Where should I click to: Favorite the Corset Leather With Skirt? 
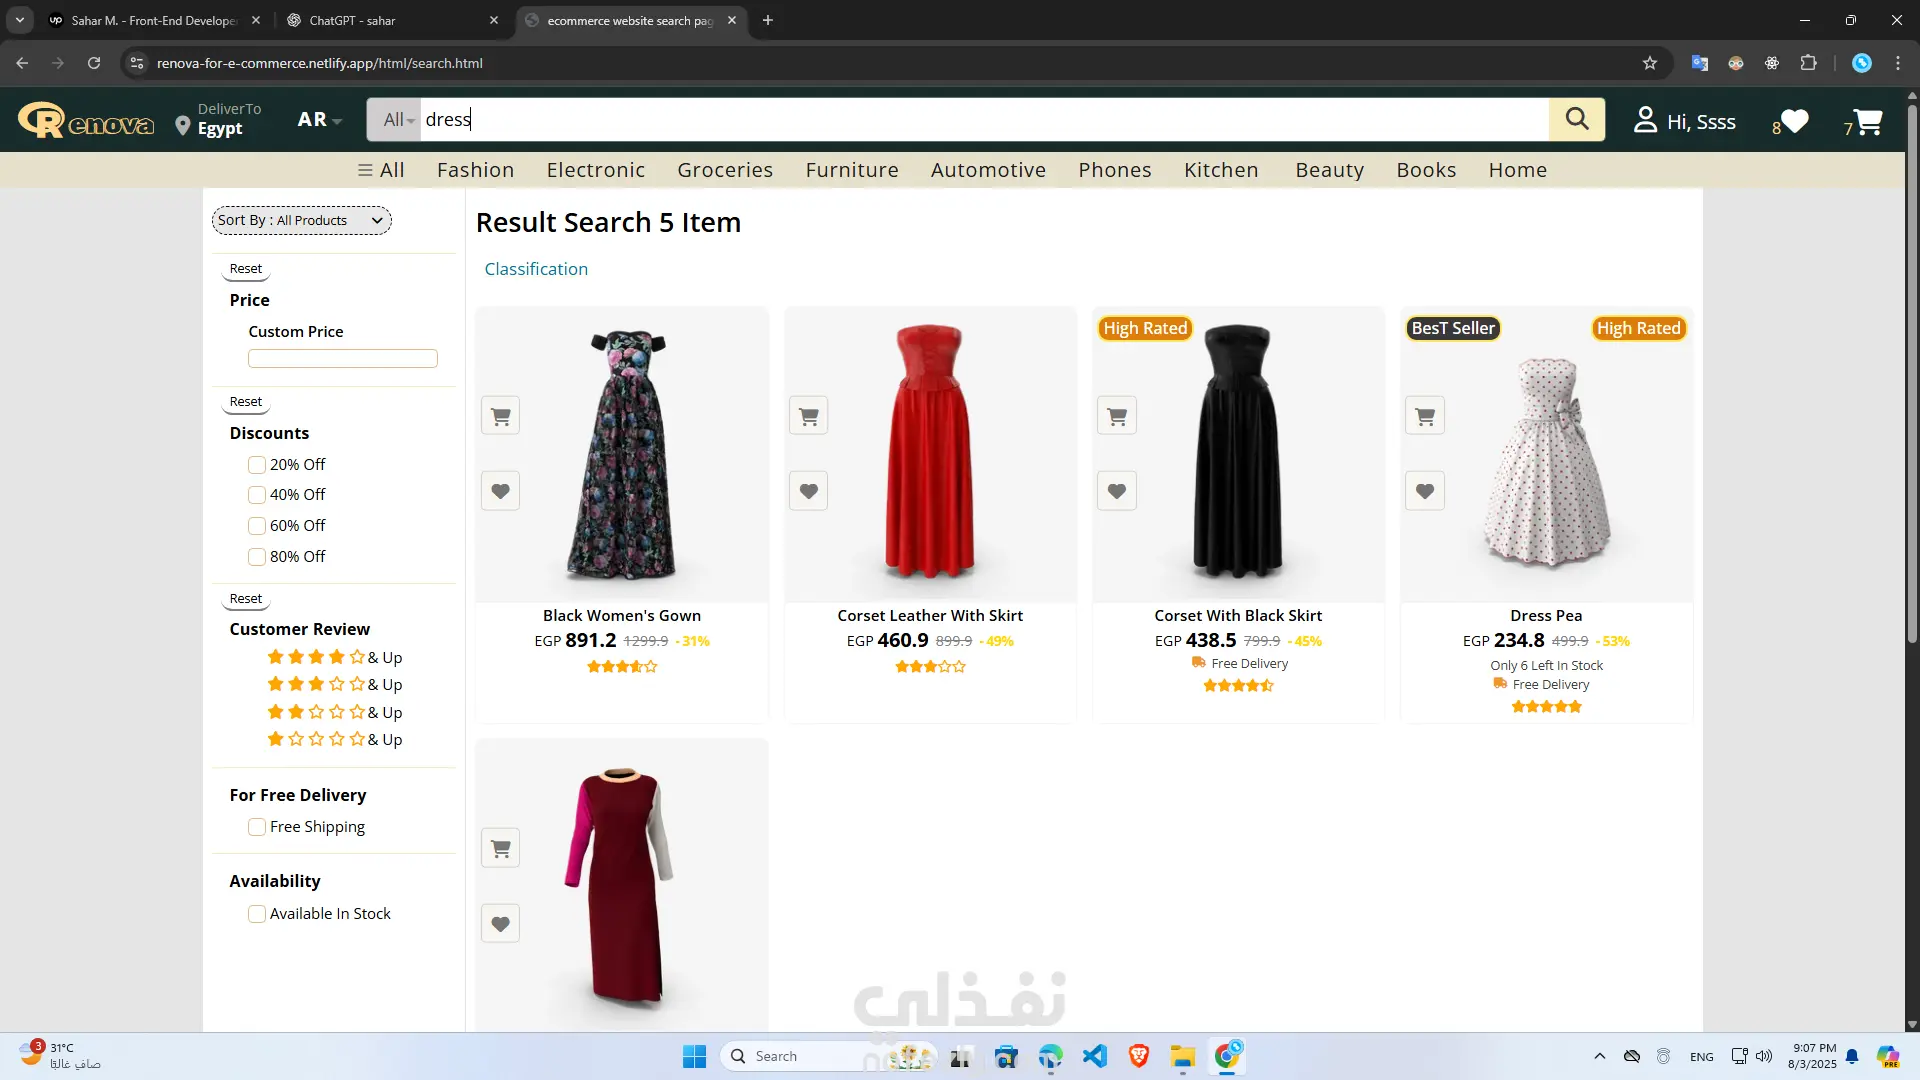(808, 491)
